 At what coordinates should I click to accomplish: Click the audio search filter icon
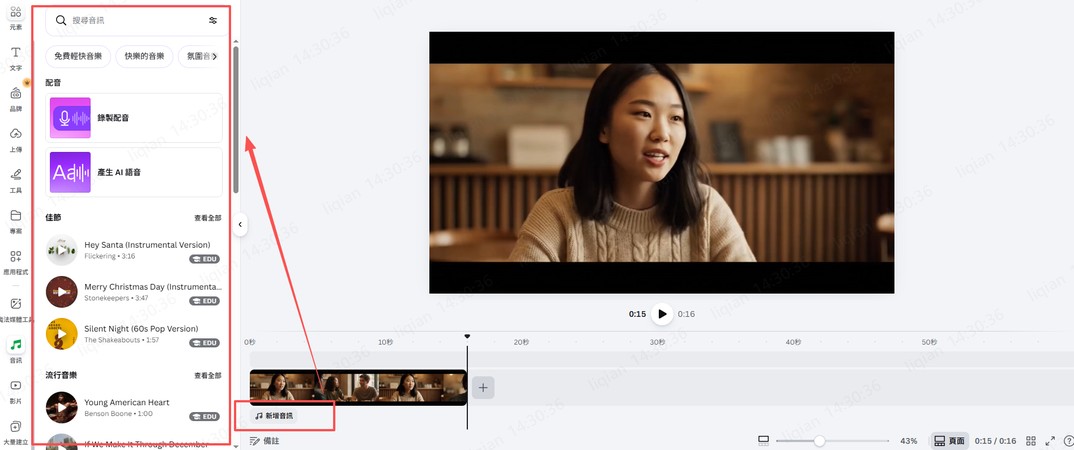coord(213,21)
